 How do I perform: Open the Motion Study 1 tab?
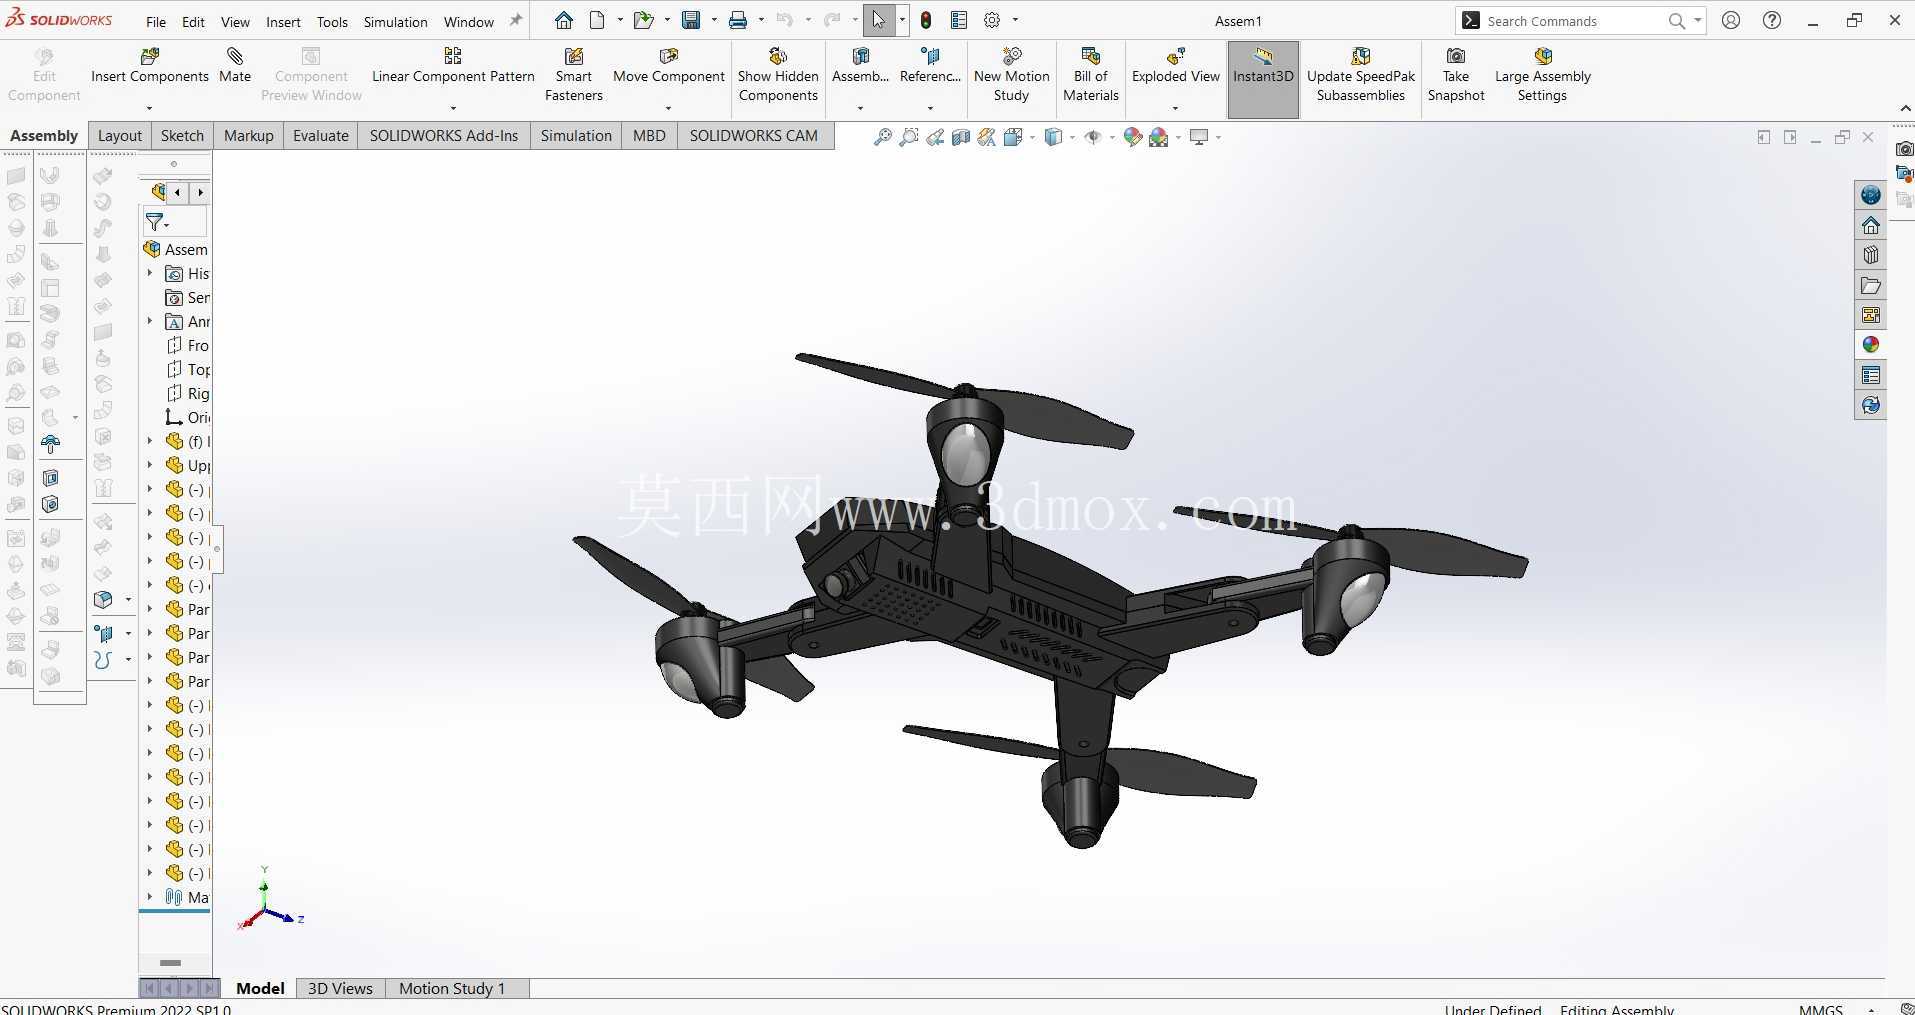pos(452,988)
